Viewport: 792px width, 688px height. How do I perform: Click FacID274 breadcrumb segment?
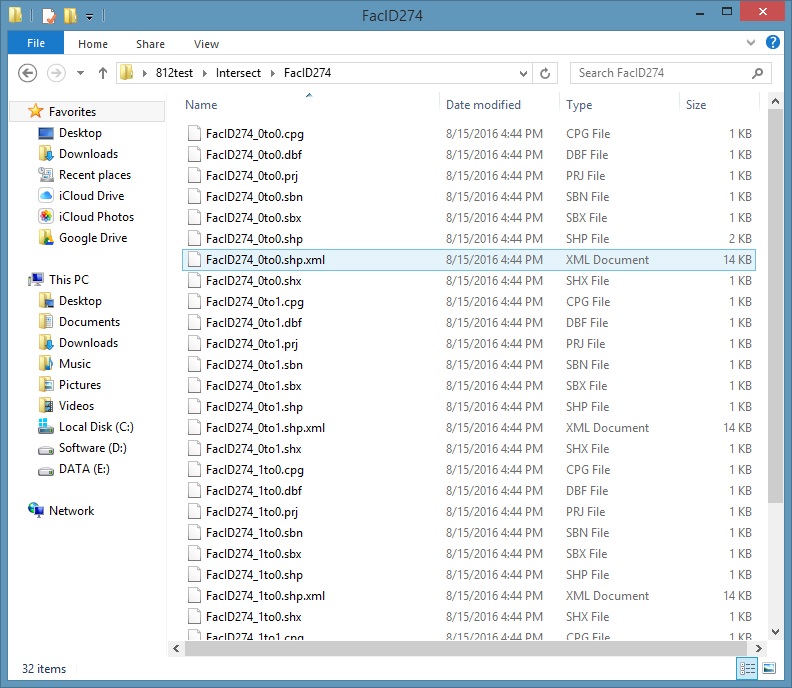pos(308,73)
